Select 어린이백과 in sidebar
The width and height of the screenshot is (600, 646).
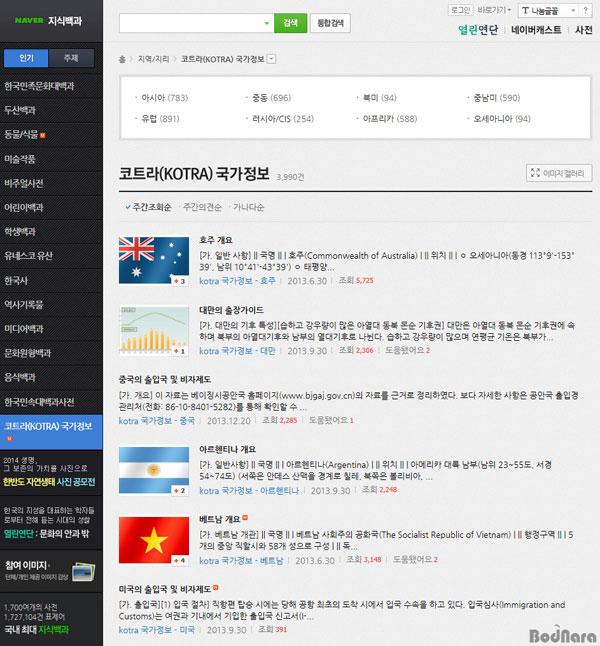click(51, 208)
